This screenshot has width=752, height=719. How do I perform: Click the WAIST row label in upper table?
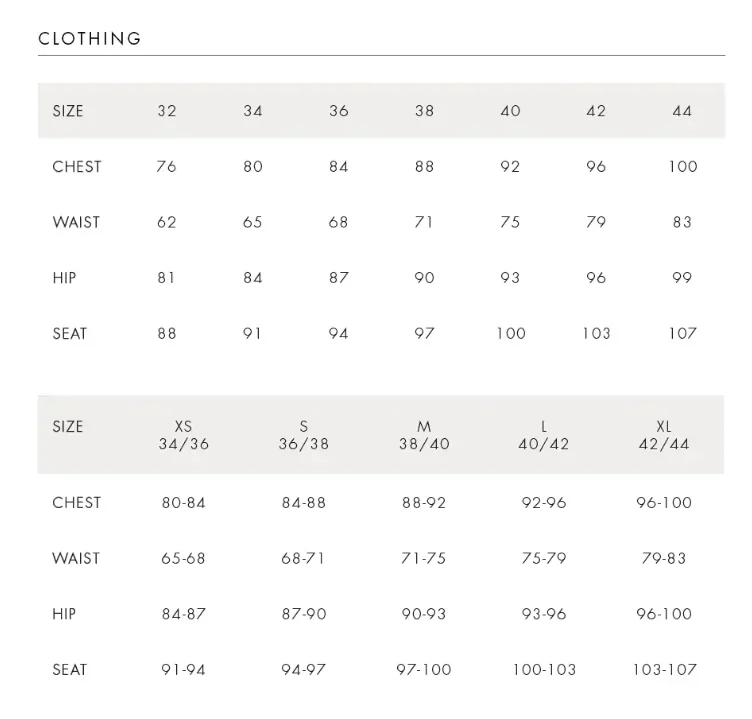tap(76, 222)
